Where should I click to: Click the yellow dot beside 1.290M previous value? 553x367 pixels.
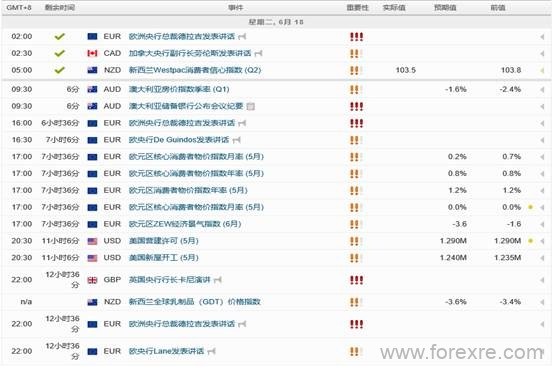coord(530,241)
